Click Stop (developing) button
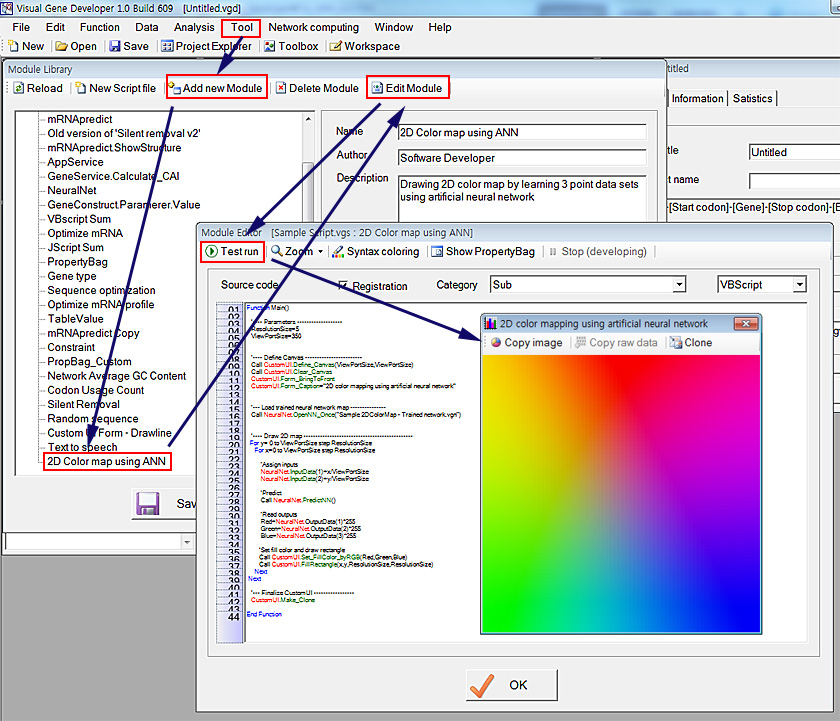The height and width of the screenshot is (721, 840). [598, 251]
